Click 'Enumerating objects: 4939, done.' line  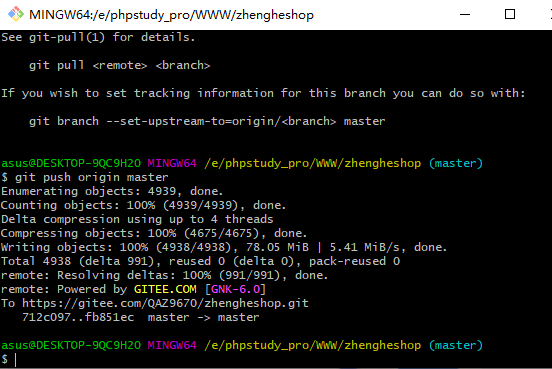112,191
